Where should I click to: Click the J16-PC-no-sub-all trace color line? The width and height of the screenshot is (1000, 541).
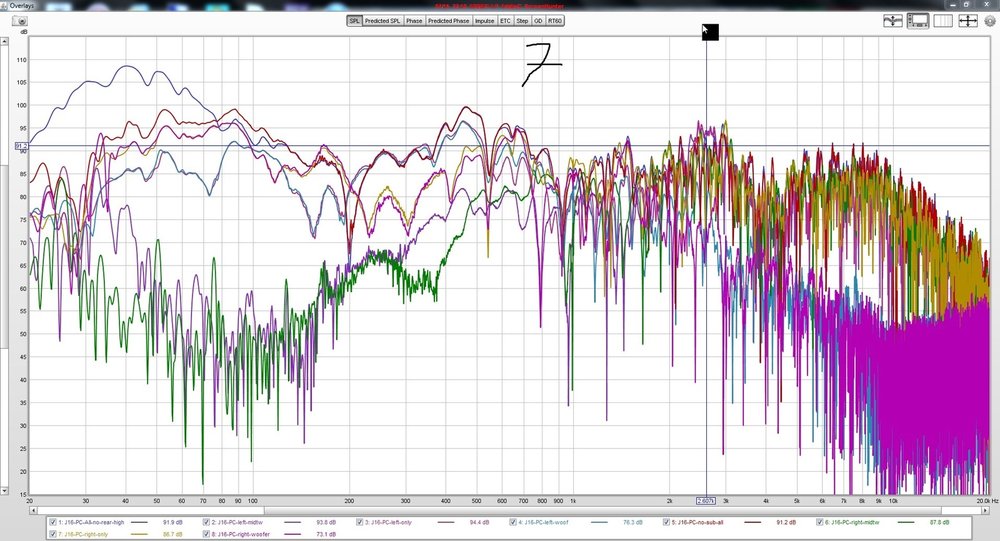point(753,522)
